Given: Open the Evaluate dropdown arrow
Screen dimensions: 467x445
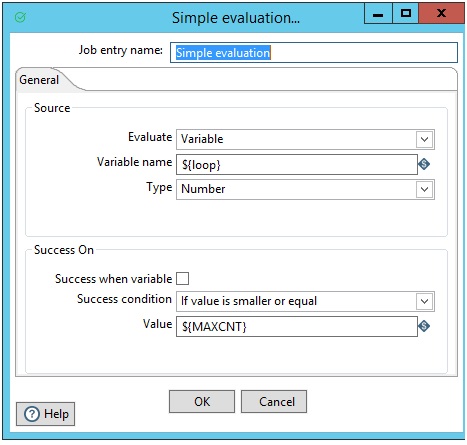Looking at the screenshot, I should 424,139.
